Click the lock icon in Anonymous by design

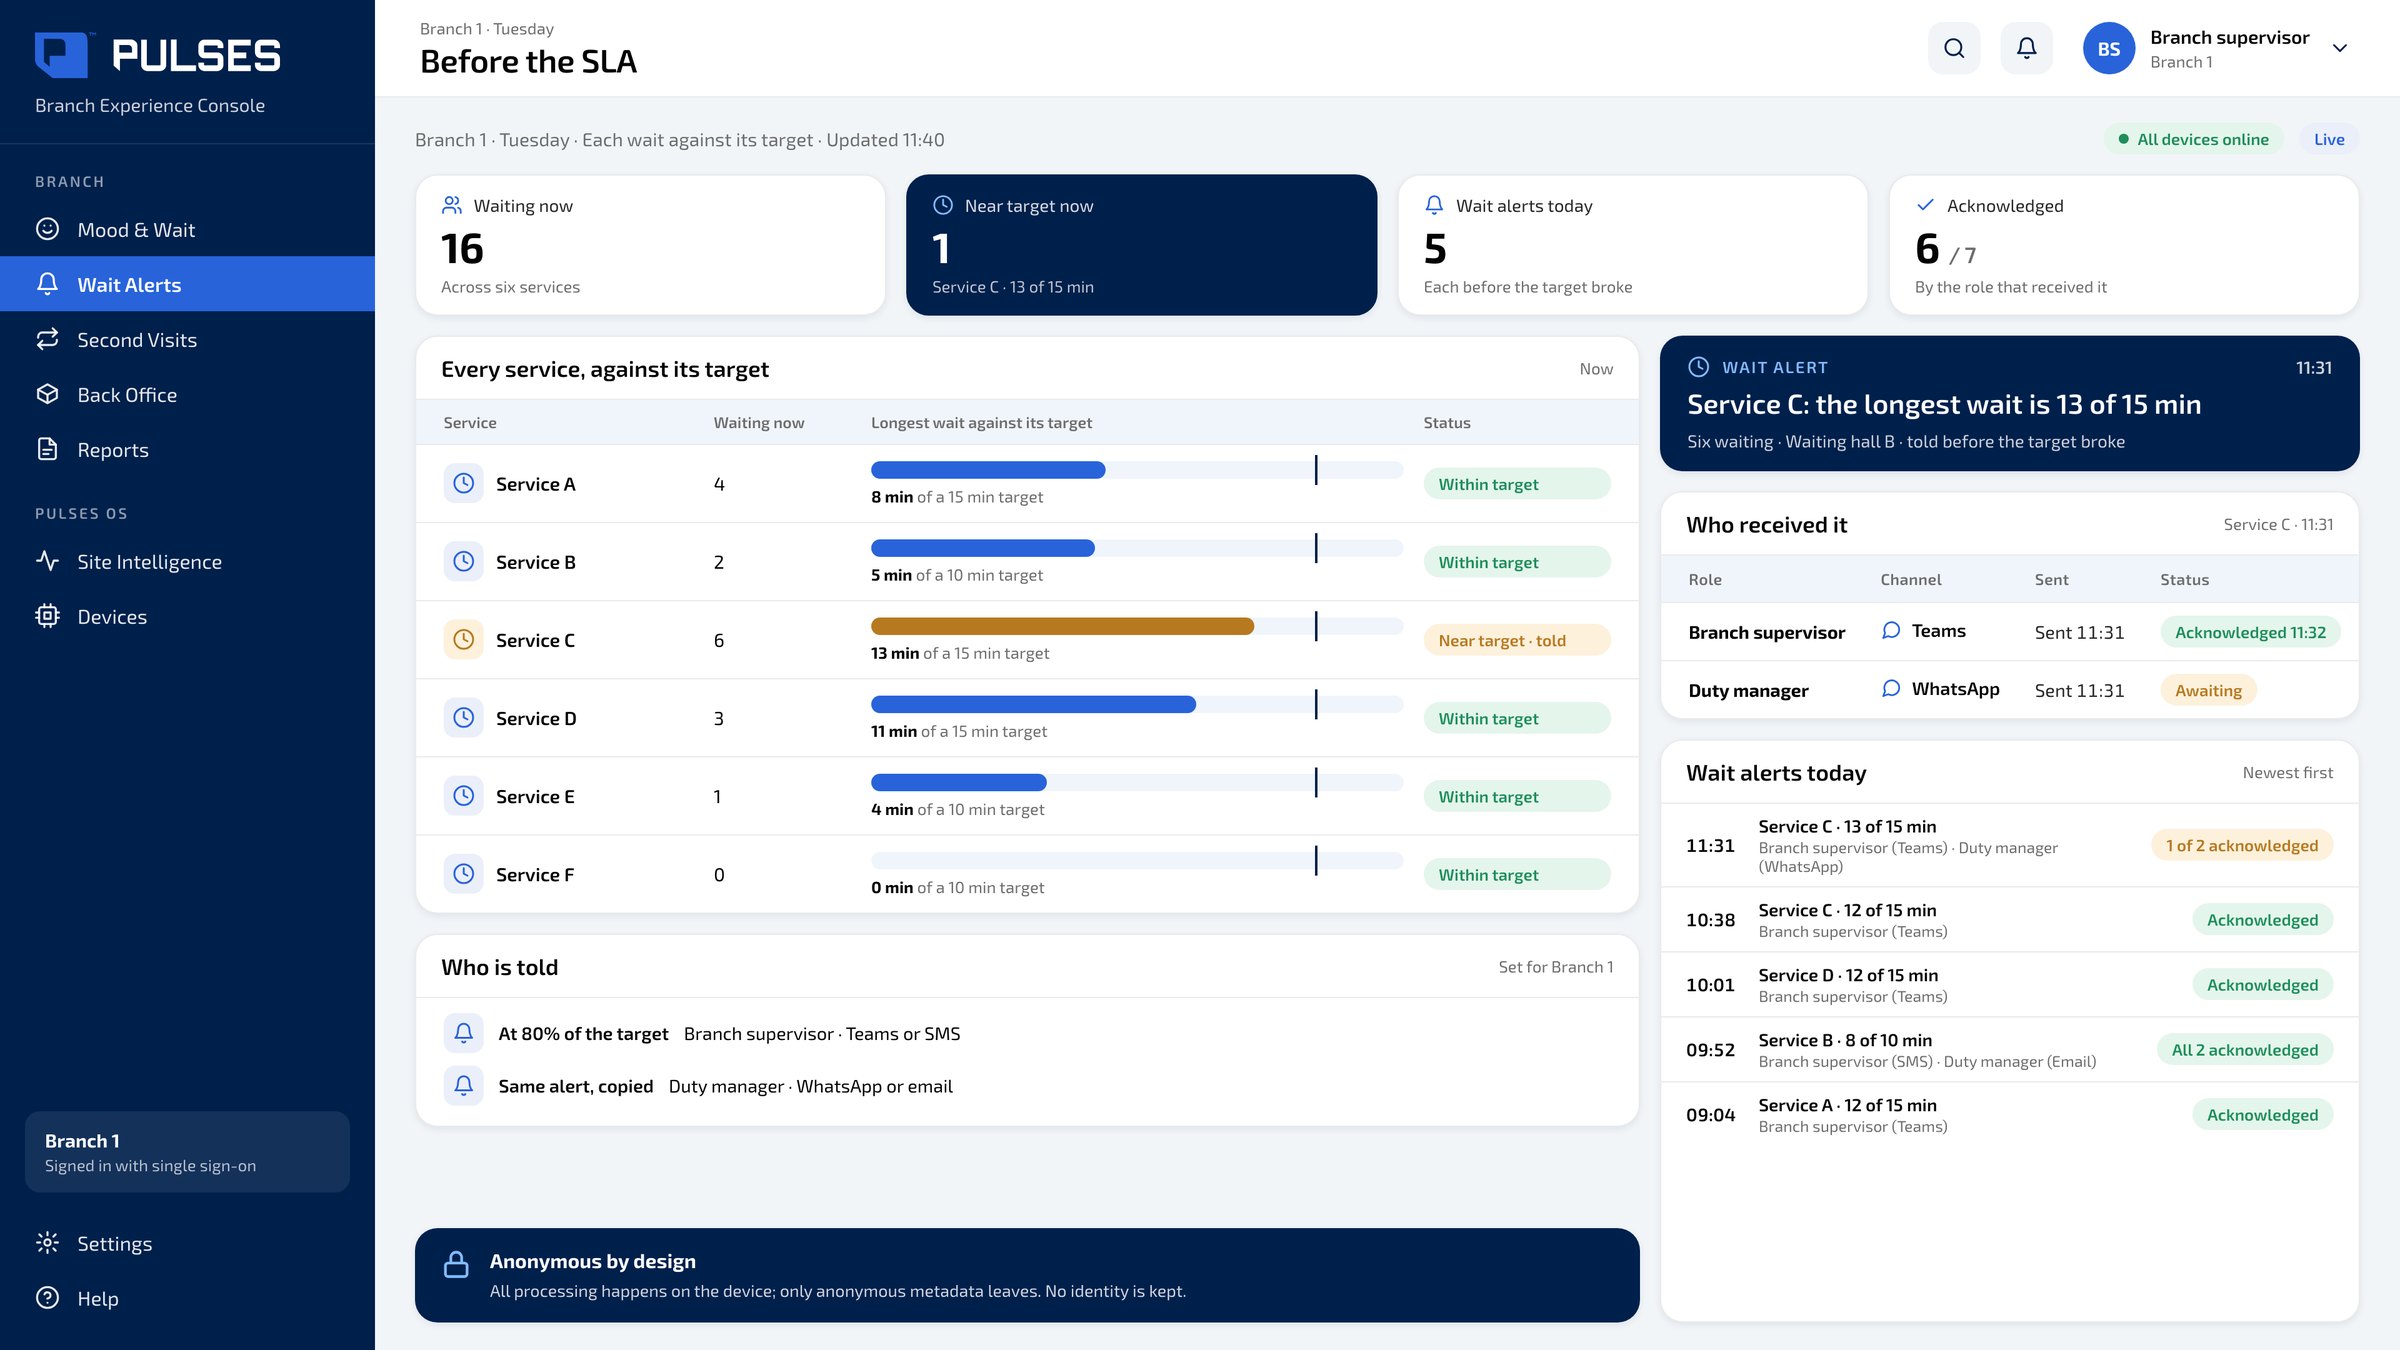(456, 1265)
